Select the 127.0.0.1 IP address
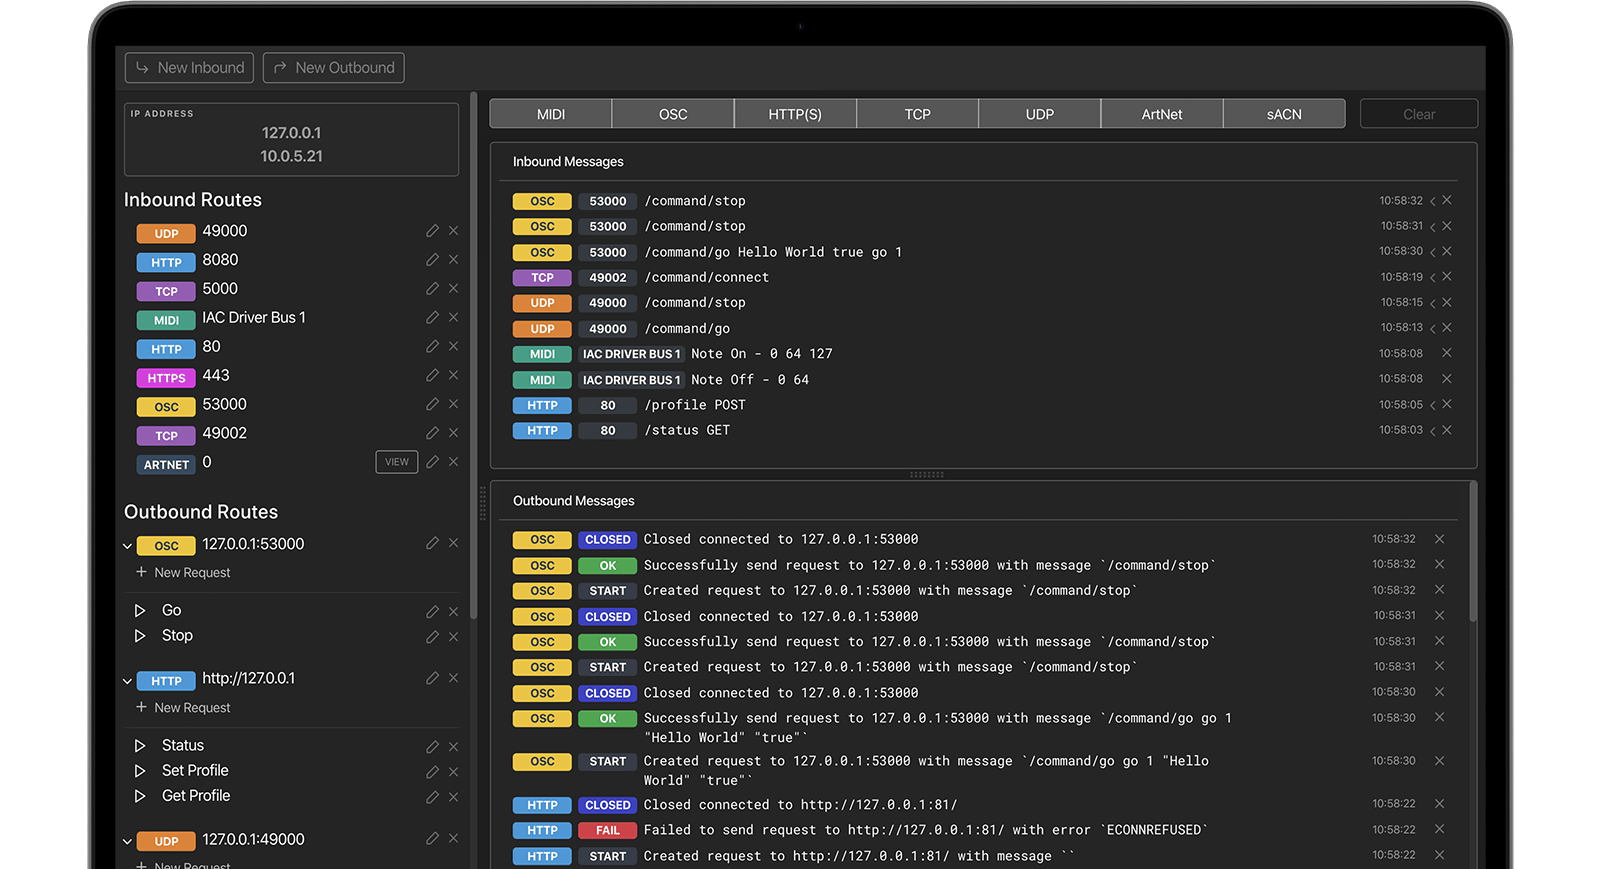 click(x=291, y=133)
